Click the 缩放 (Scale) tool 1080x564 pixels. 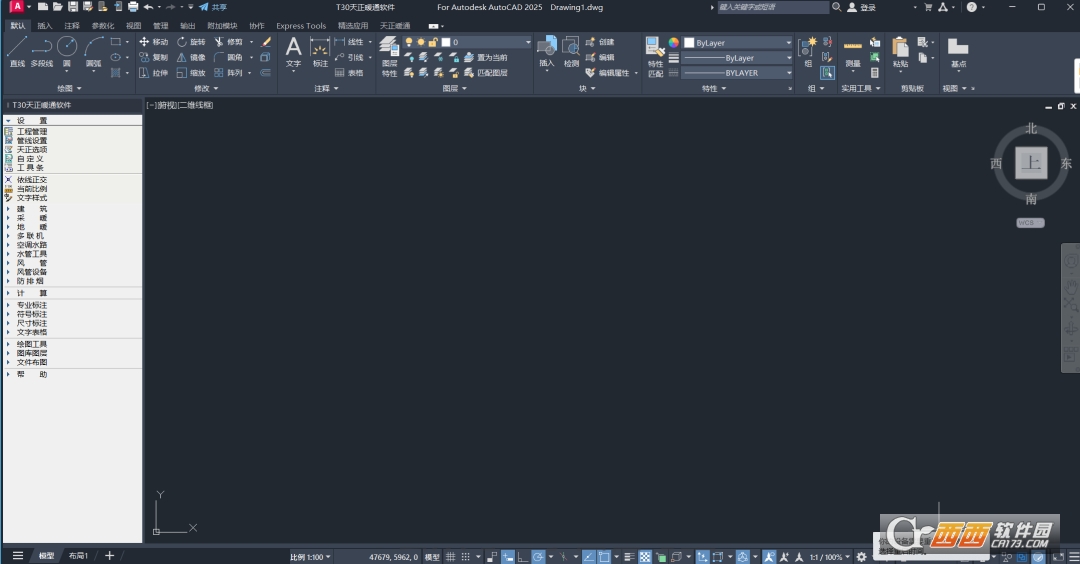pyautogui.click(x=191, y=72)
